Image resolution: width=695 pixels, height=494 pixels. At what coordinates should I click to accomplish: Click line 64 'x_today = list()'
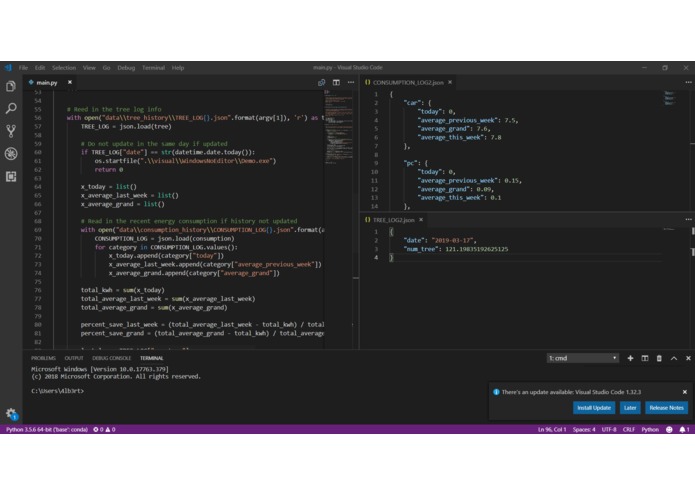pos(109,187)
